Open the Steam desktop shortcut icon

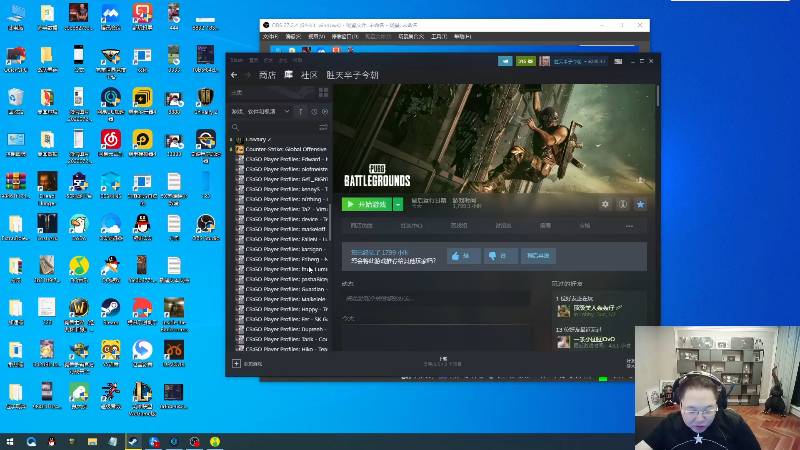pyautogui.click(x=111, y=311)
